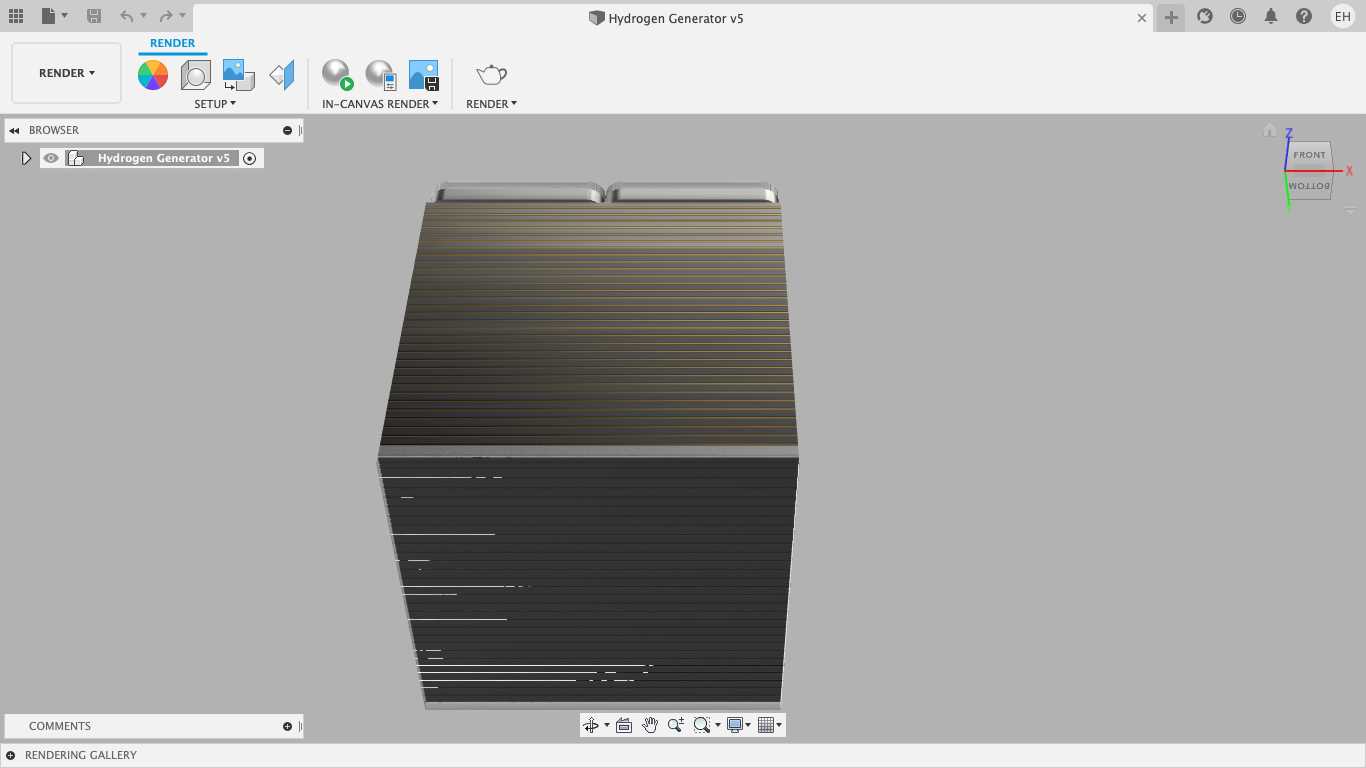Select the Orbit navigation tool
1366x768 pixels.
(590, 725)
